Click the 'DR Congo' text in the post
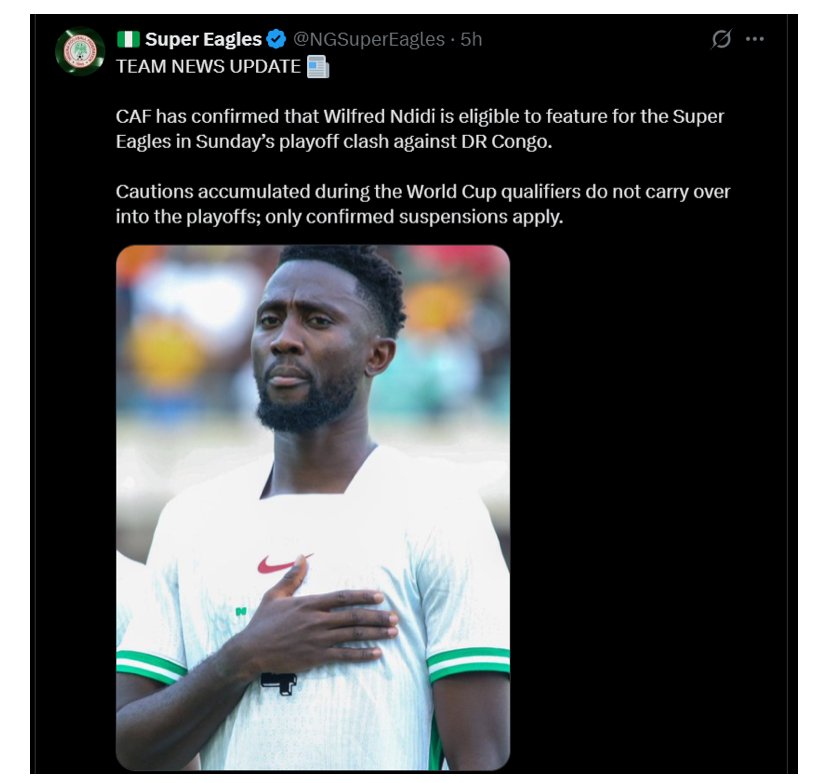 tap(514, 142)
